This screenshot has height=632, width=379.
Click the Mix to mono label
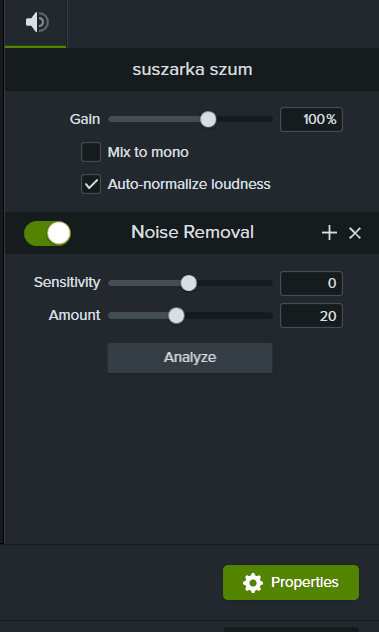[148, 152]
